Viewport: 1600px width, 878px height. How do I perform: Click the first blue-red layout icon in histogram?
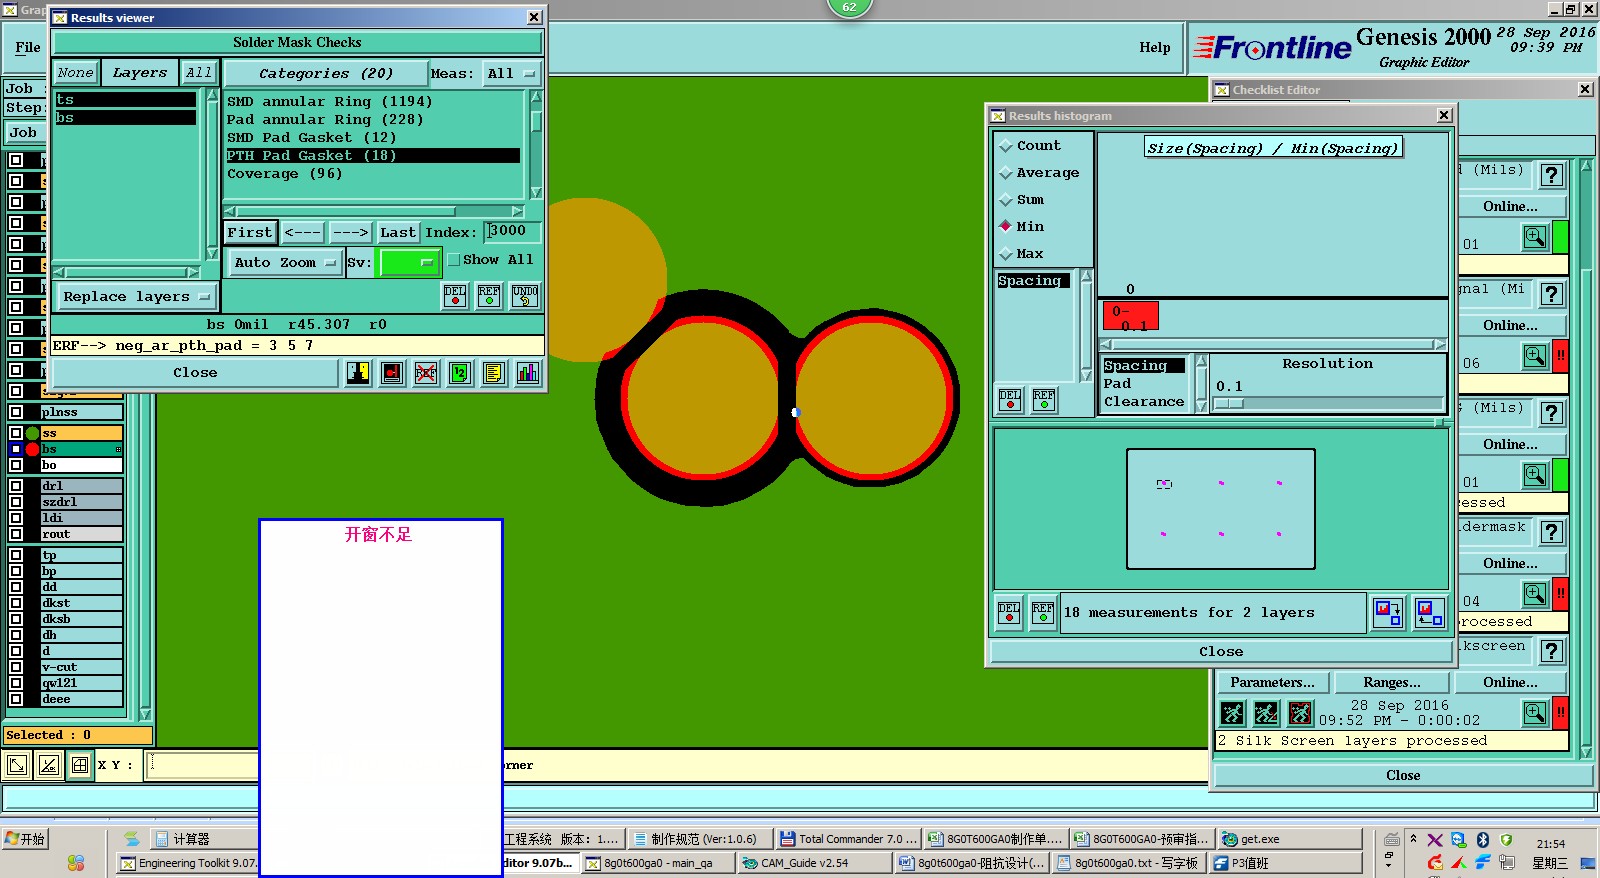point(1388,613)
